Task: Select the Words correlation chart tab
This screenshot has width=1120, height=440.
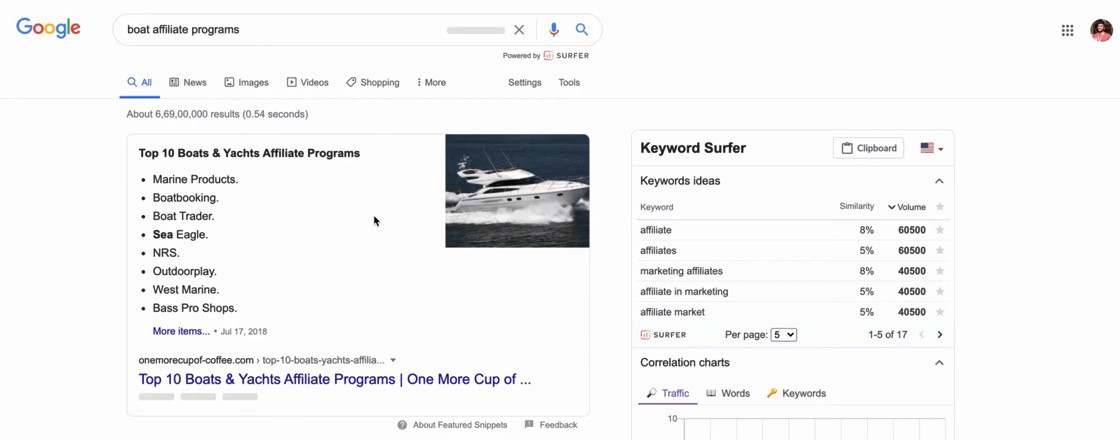Action: (x=728, y=394)
